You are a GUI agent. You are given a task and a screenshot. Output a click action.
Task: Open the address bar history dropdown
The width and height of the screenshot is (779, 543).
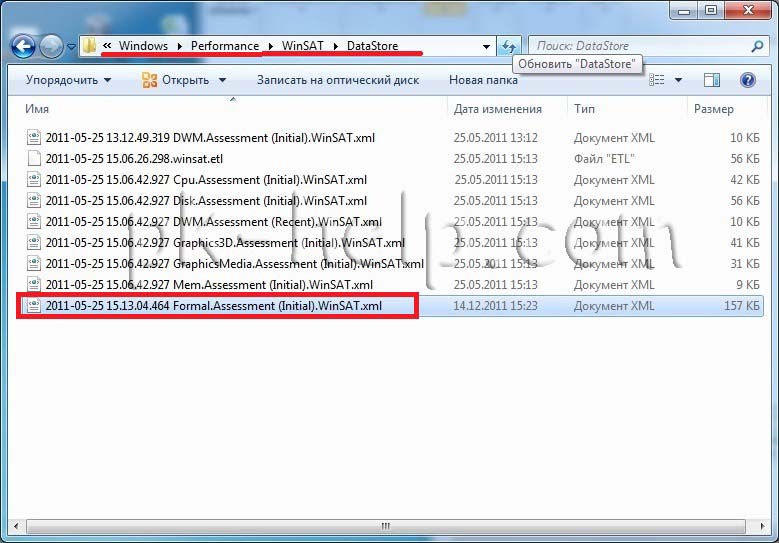[x=486, y=47]
